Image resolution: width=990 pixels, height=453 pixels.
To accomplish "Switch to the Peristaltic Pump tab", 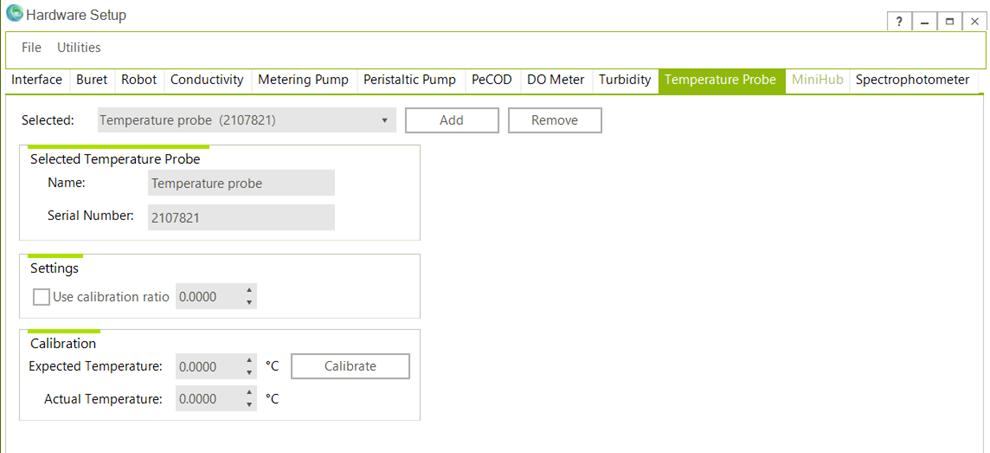I will click(x=409, y=80).
